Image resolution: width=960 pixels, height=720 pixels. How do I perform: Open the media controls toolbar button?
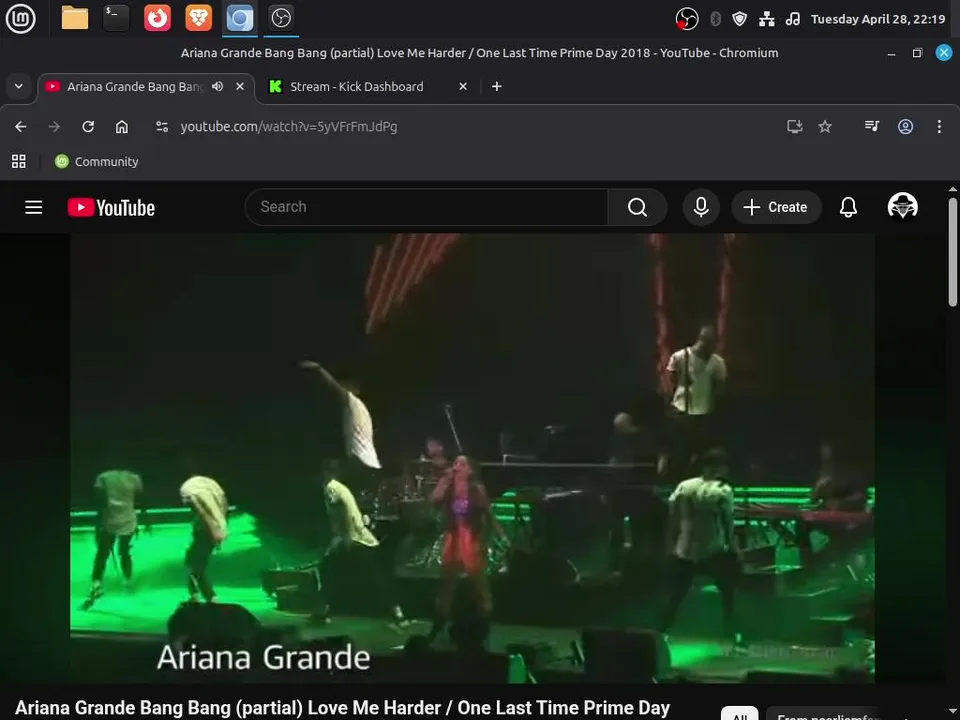click(871, 126)
